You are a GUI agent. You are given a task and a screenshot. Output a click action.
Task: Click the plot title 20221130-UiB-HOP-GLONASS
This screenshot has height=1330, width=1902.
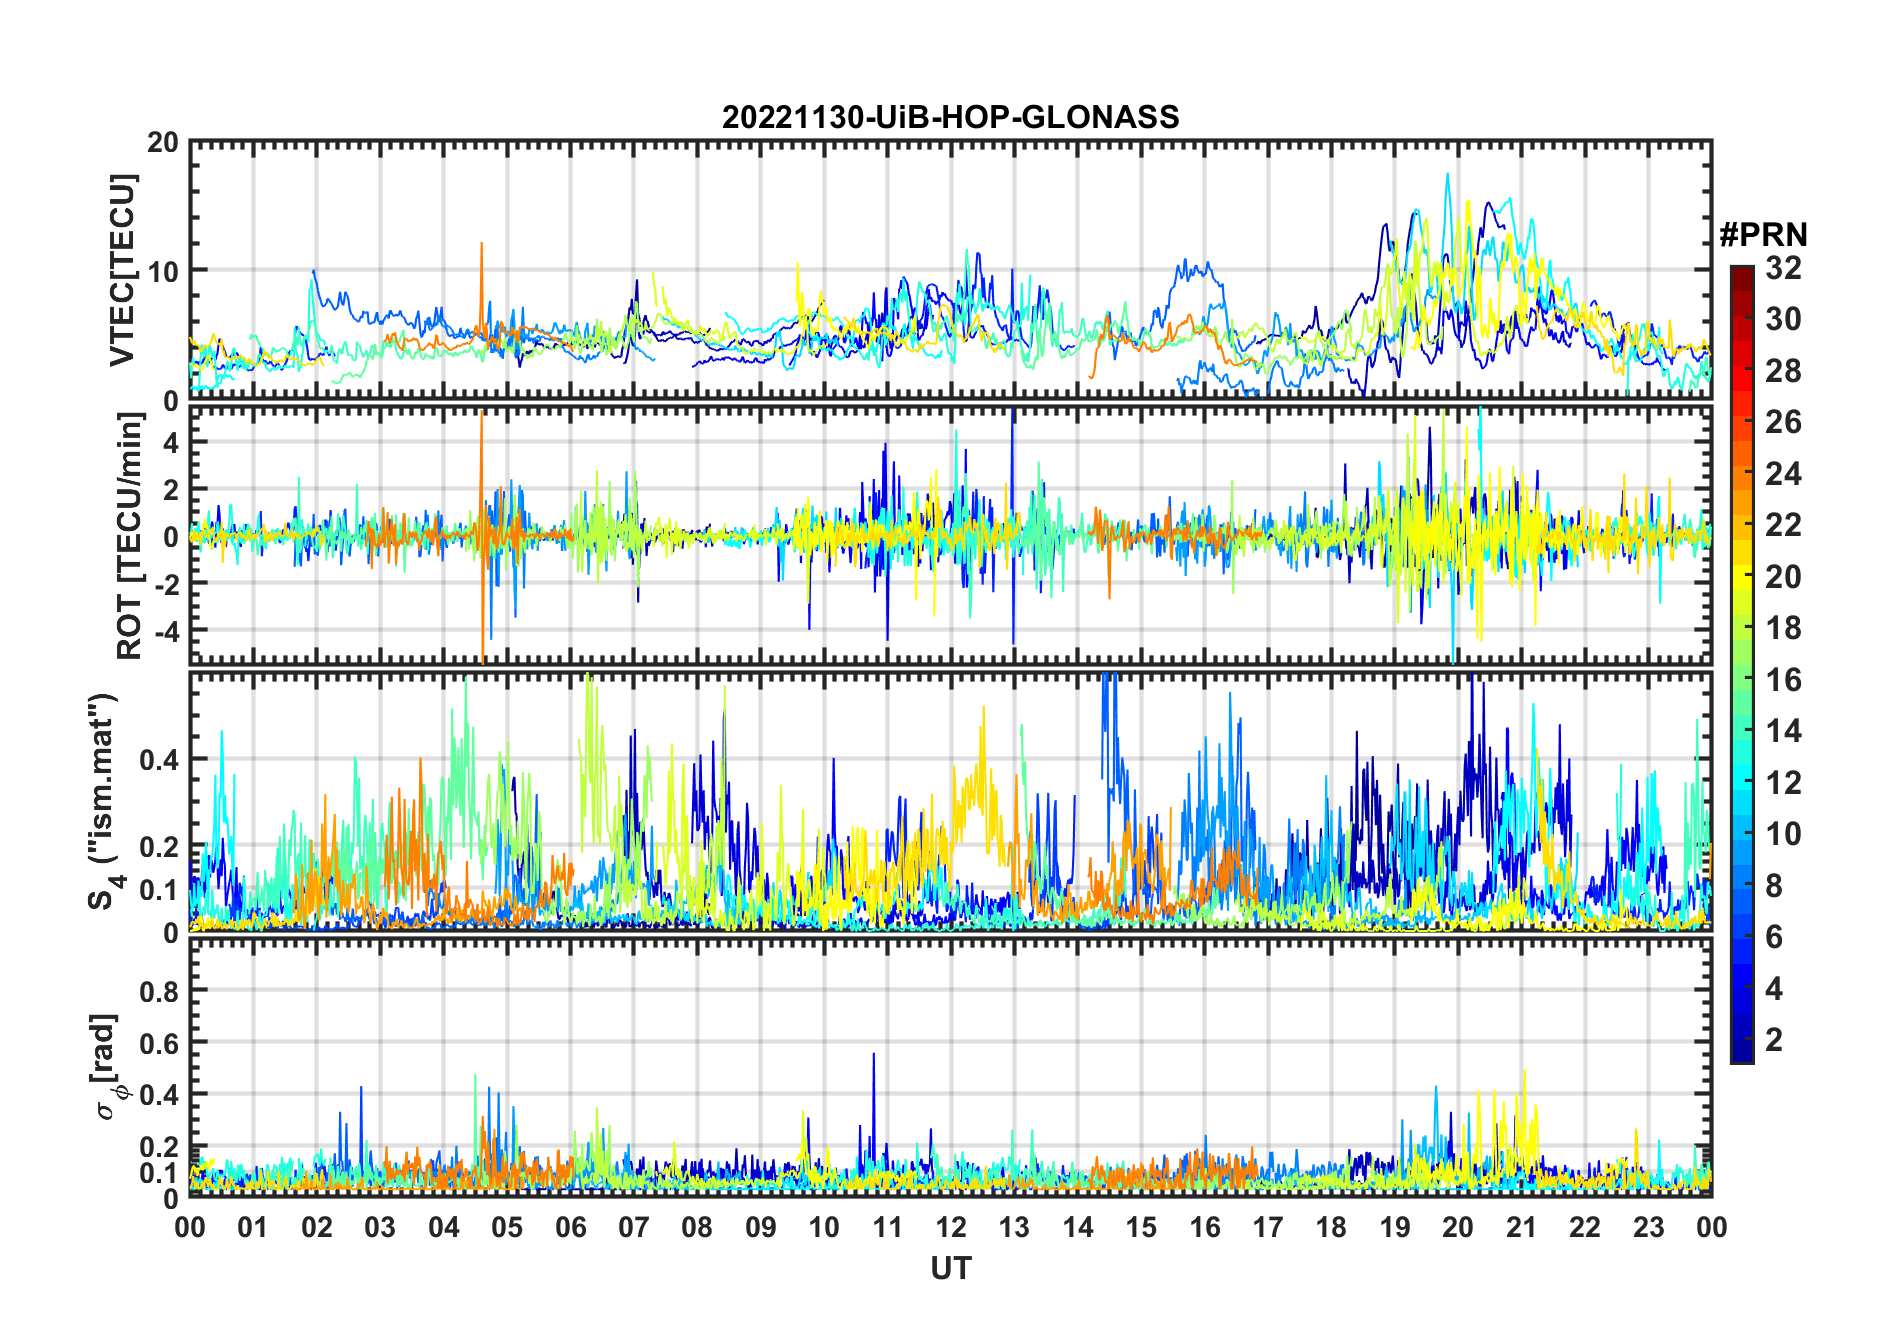click(950, 118)
